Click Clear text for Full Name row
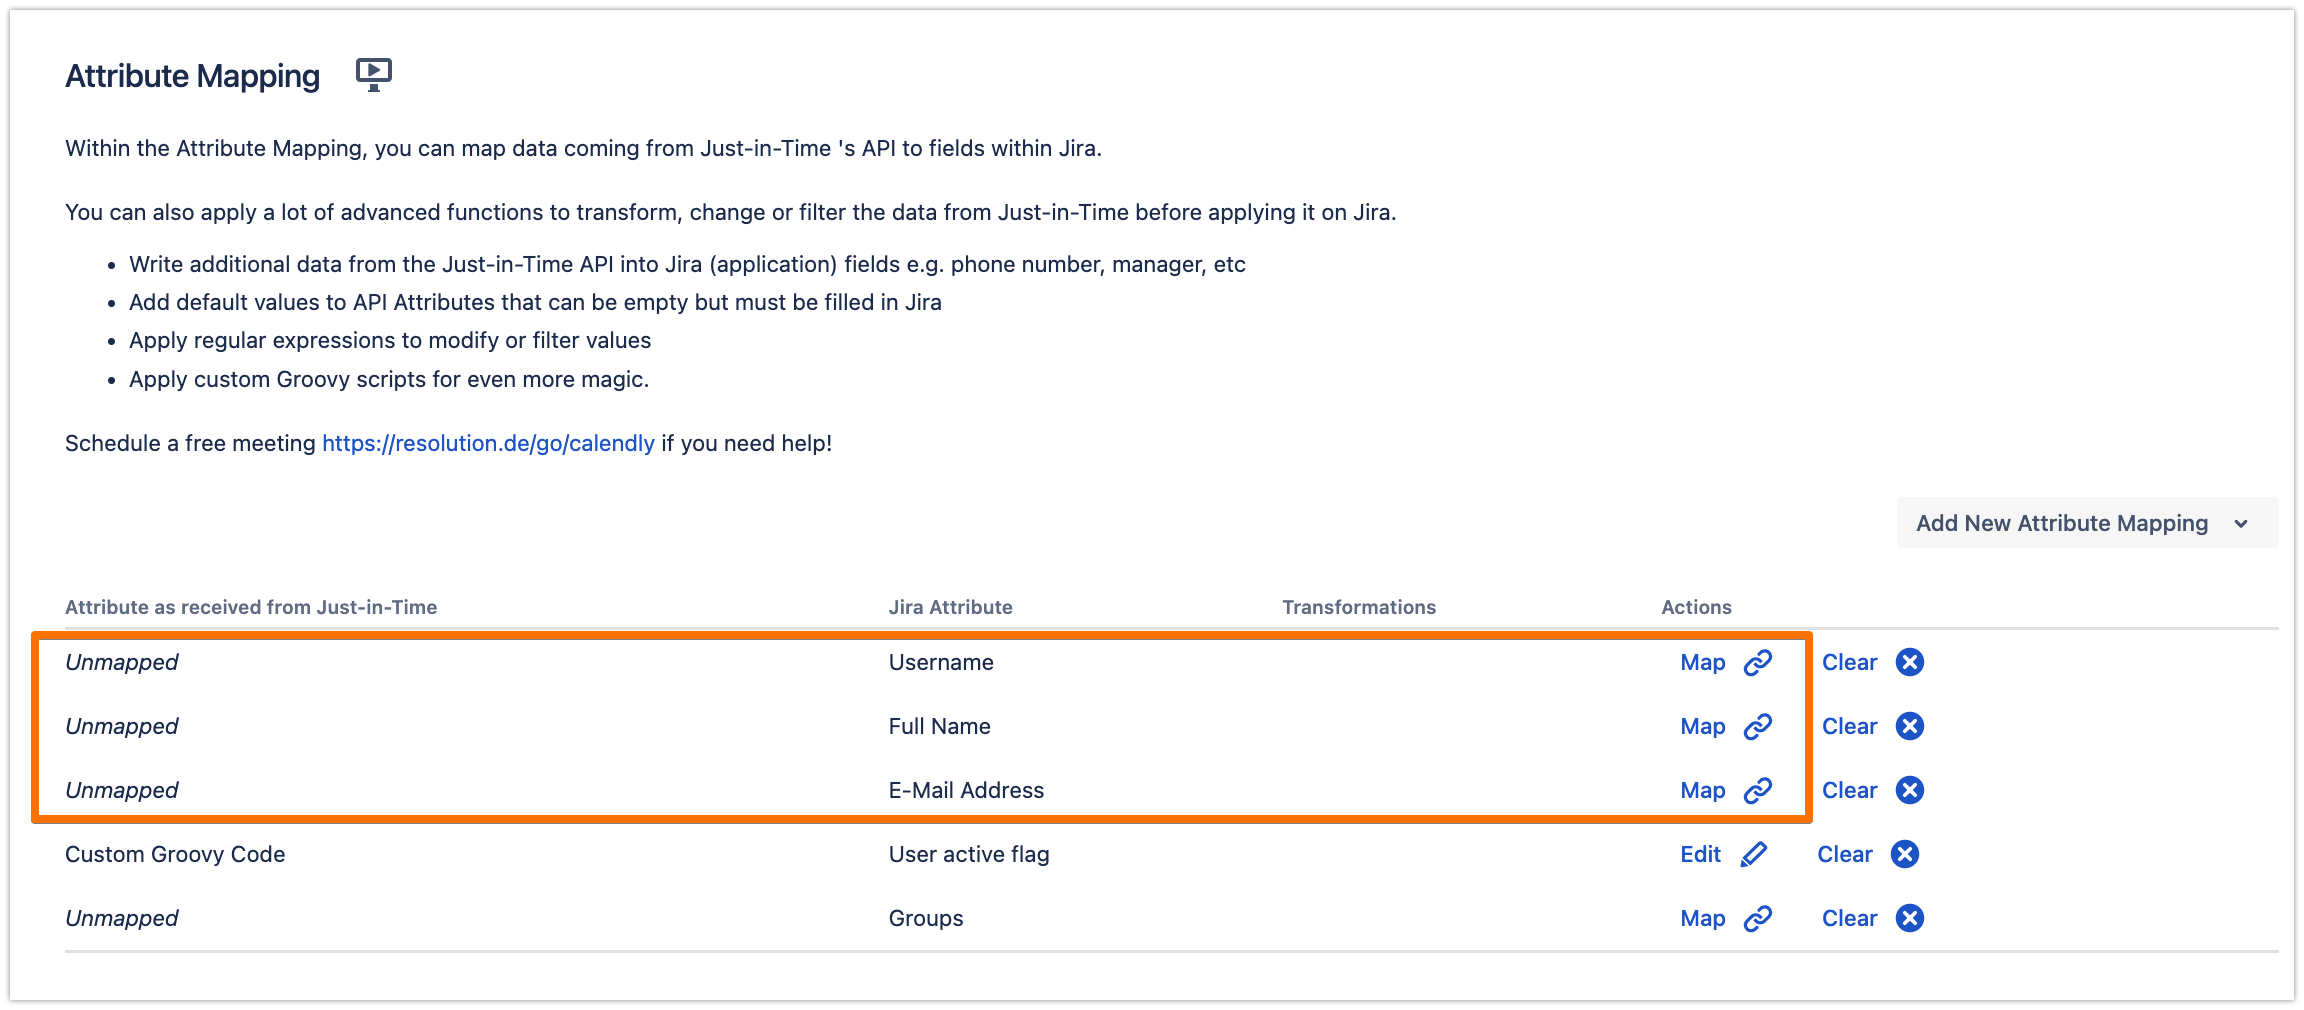This screenshot has width=2304, height=1010. 1849,727
